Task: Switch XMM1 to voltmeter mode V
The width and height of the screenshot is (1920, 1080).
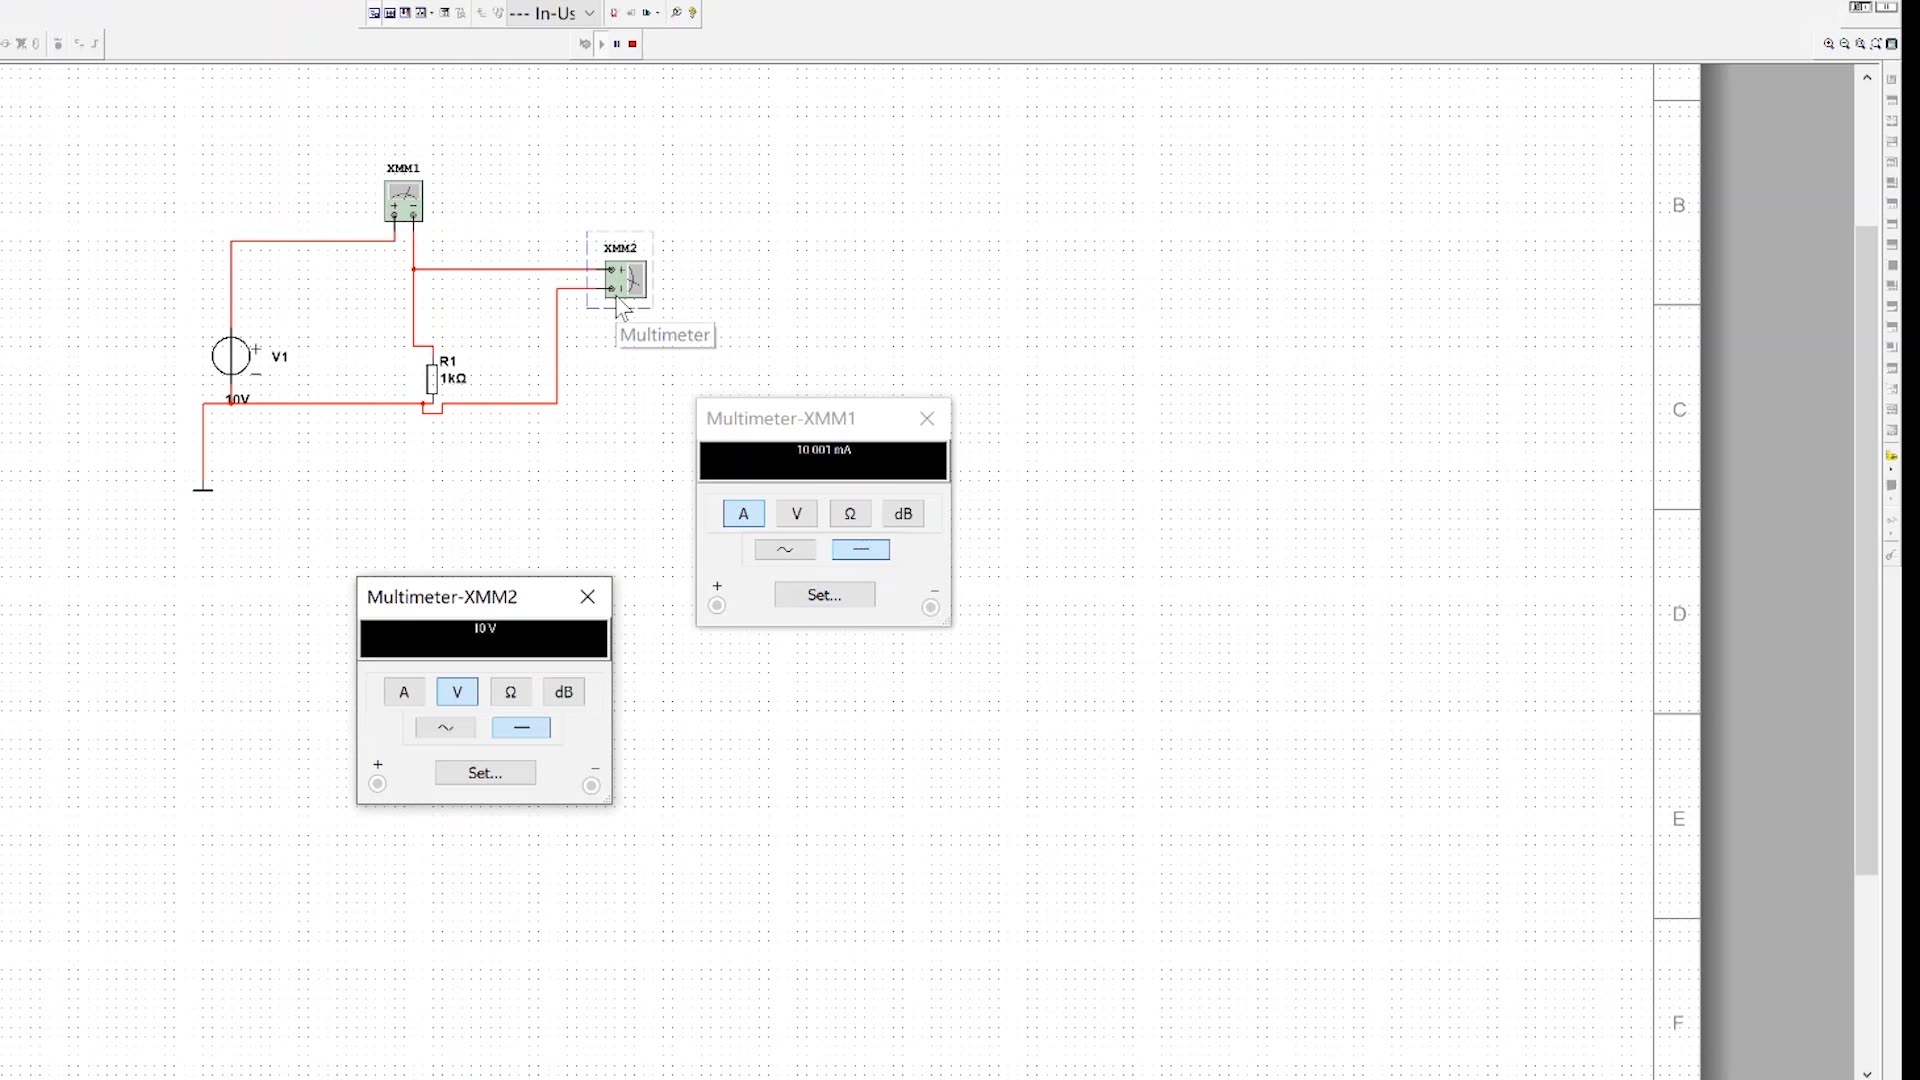Action: tap(797, 514)
